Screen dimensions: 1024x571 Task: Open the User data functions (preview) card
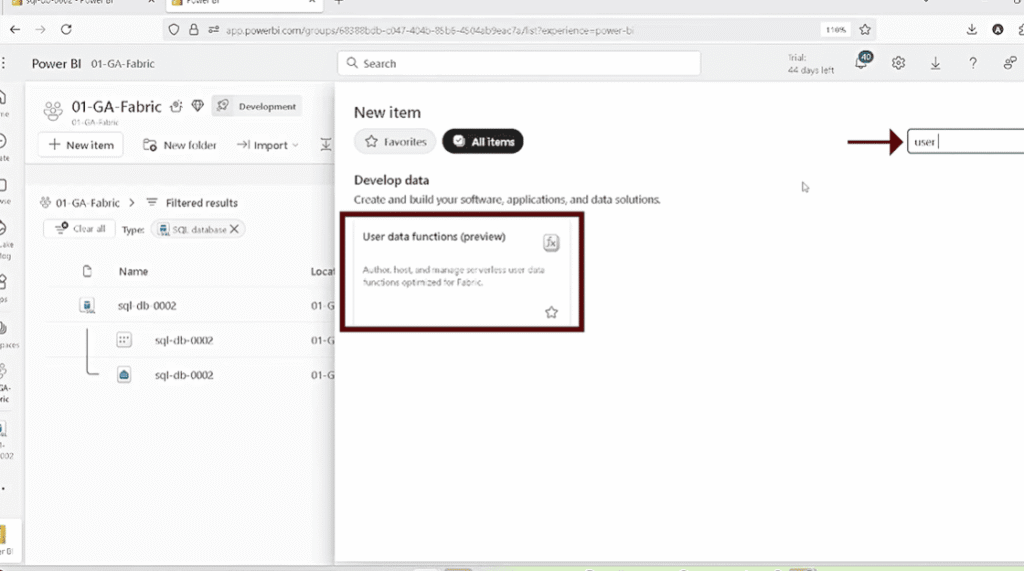462,272
